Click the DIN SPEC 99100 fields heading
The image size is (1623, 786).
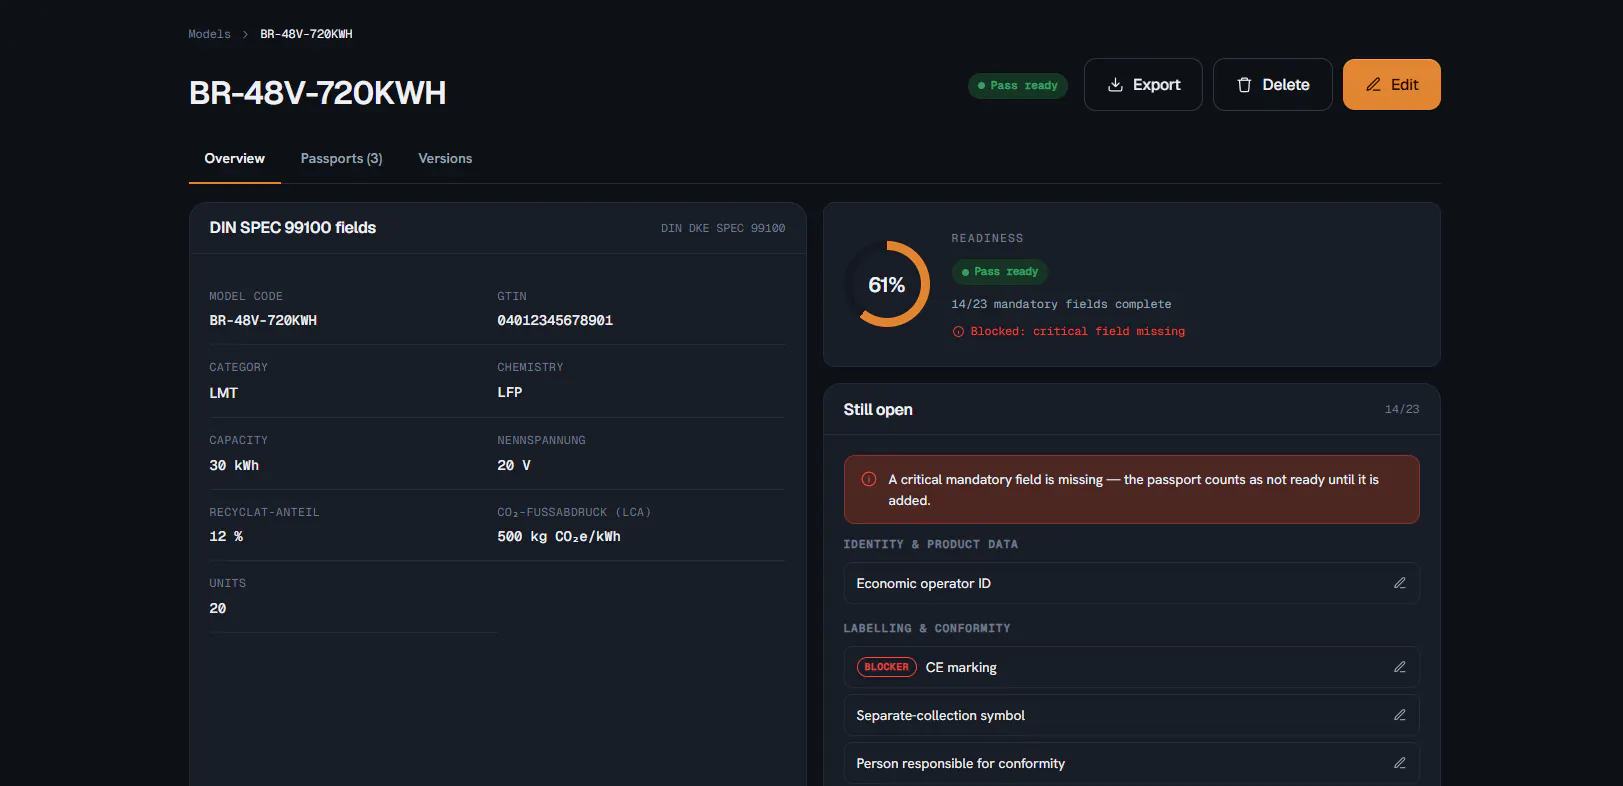(293, 228)
